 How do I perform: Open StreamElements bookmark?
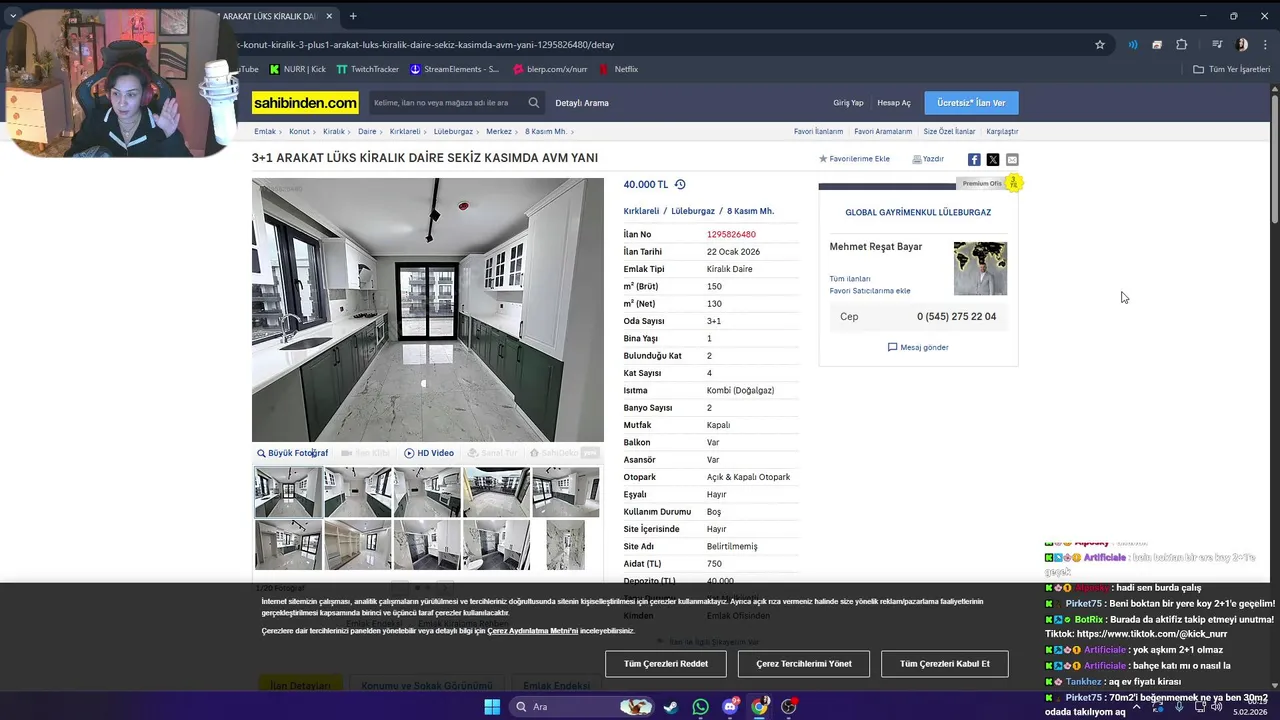tap(455, 70)
